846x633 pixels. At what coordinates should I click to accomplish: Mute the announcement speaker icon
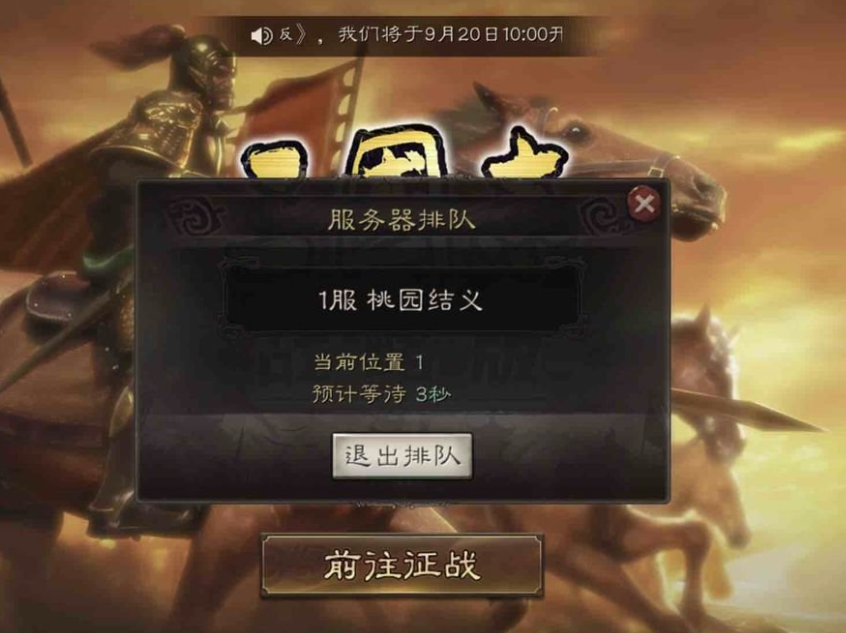pyautogui.click(x=262, y=36)
